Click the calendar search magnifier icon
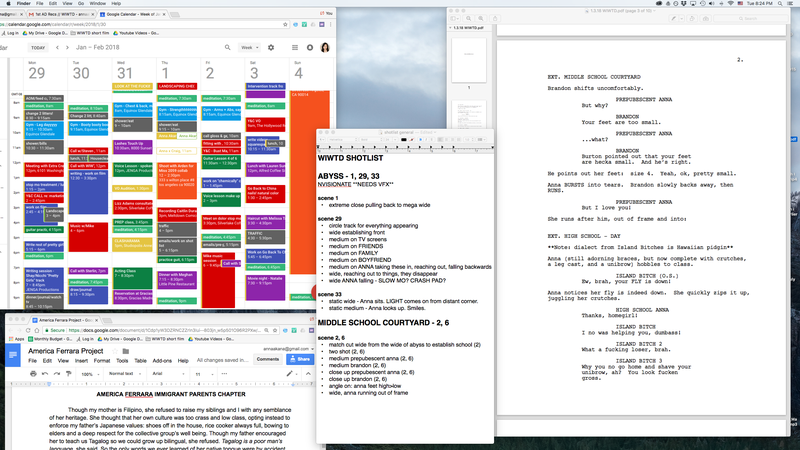The height and width of the screenshot is (450, 800). (x=228, y=47)
